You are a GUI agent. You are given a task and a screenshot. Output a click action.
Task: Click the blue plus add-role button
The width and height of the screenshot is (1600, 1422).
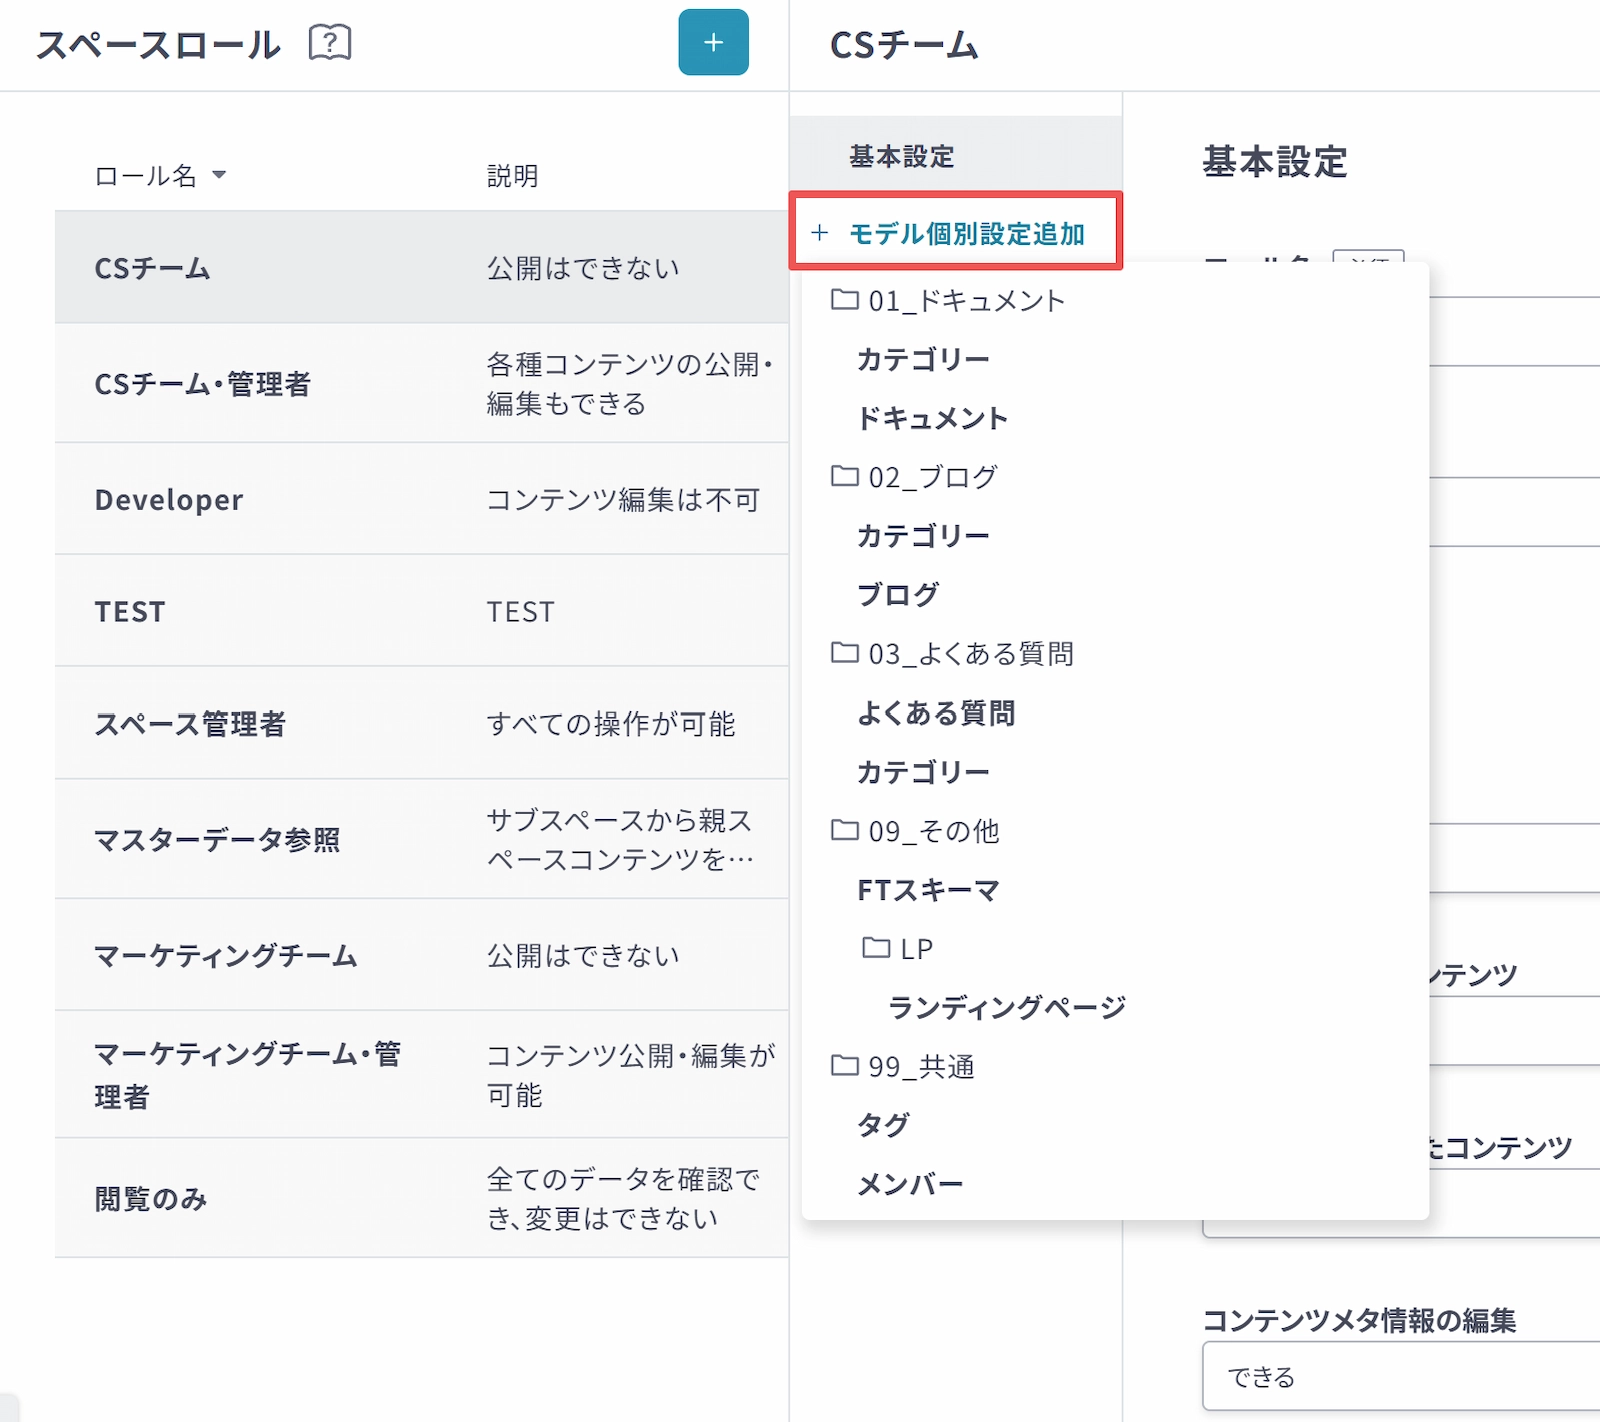[712, 42]
